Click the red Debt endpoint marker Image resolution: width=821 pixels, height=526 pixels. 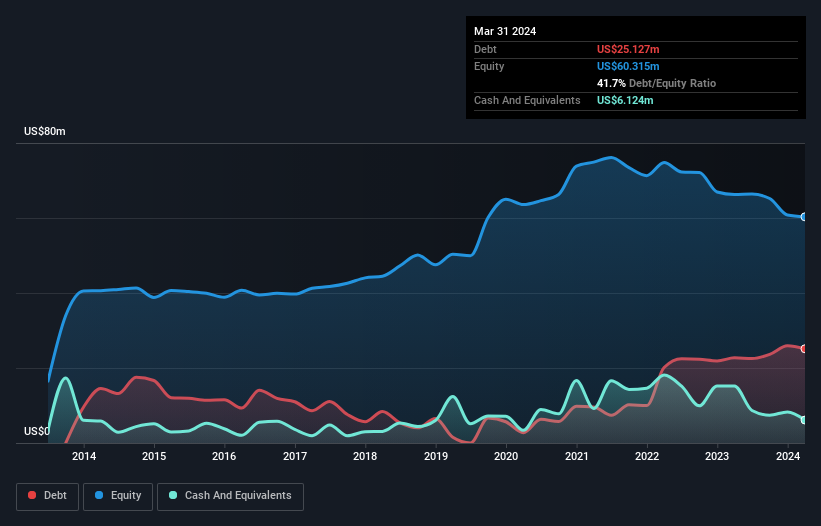[x=803, y=349]
